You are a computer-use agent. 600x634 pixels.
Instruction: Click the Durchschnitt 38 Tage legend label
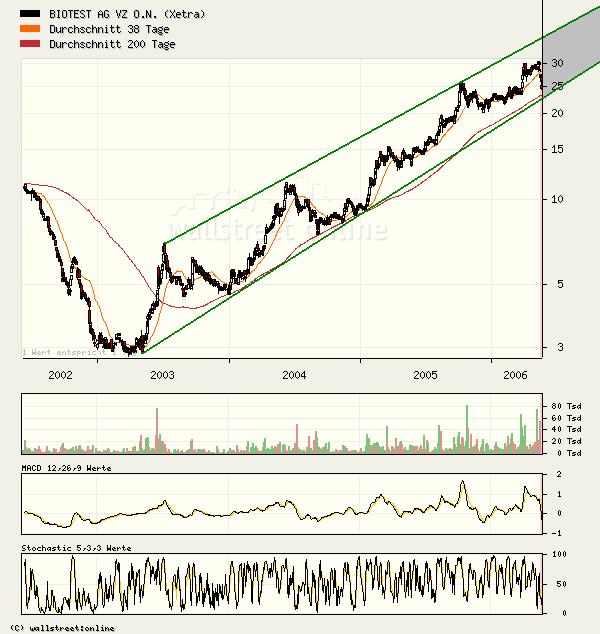[98, 29]
